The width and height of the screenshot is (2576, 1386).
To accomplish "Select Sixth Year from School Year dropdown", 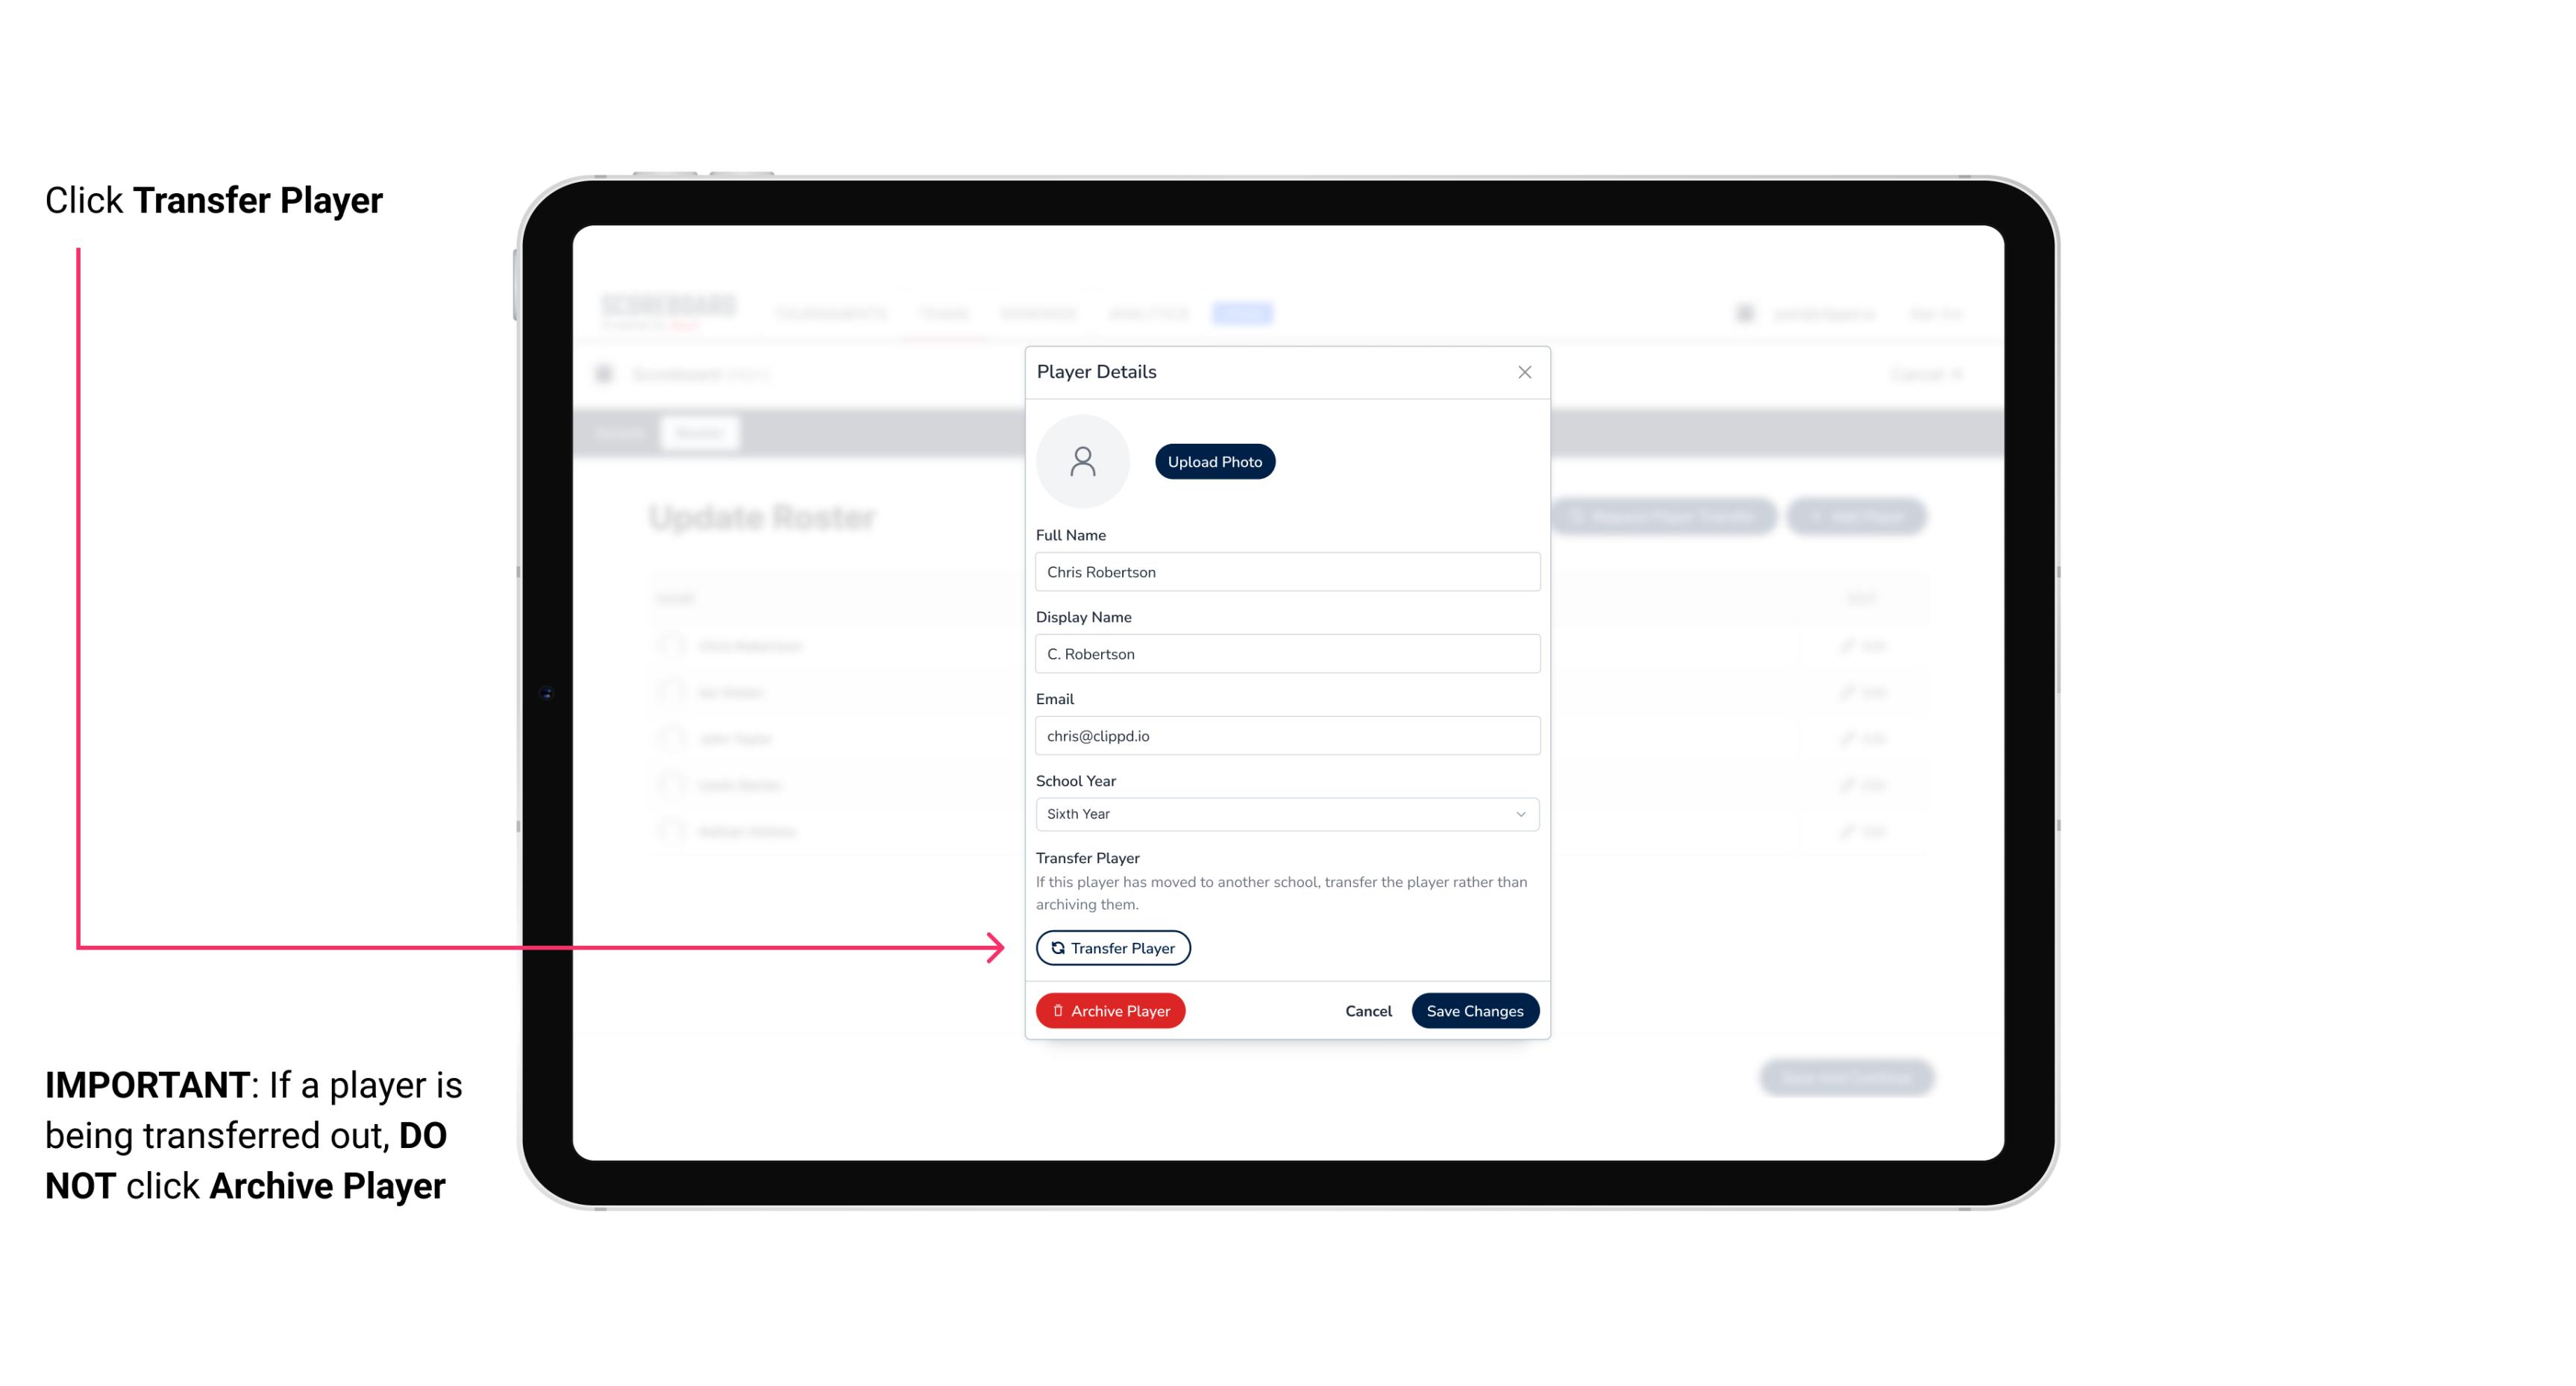I will click(x=1284, y=812).
